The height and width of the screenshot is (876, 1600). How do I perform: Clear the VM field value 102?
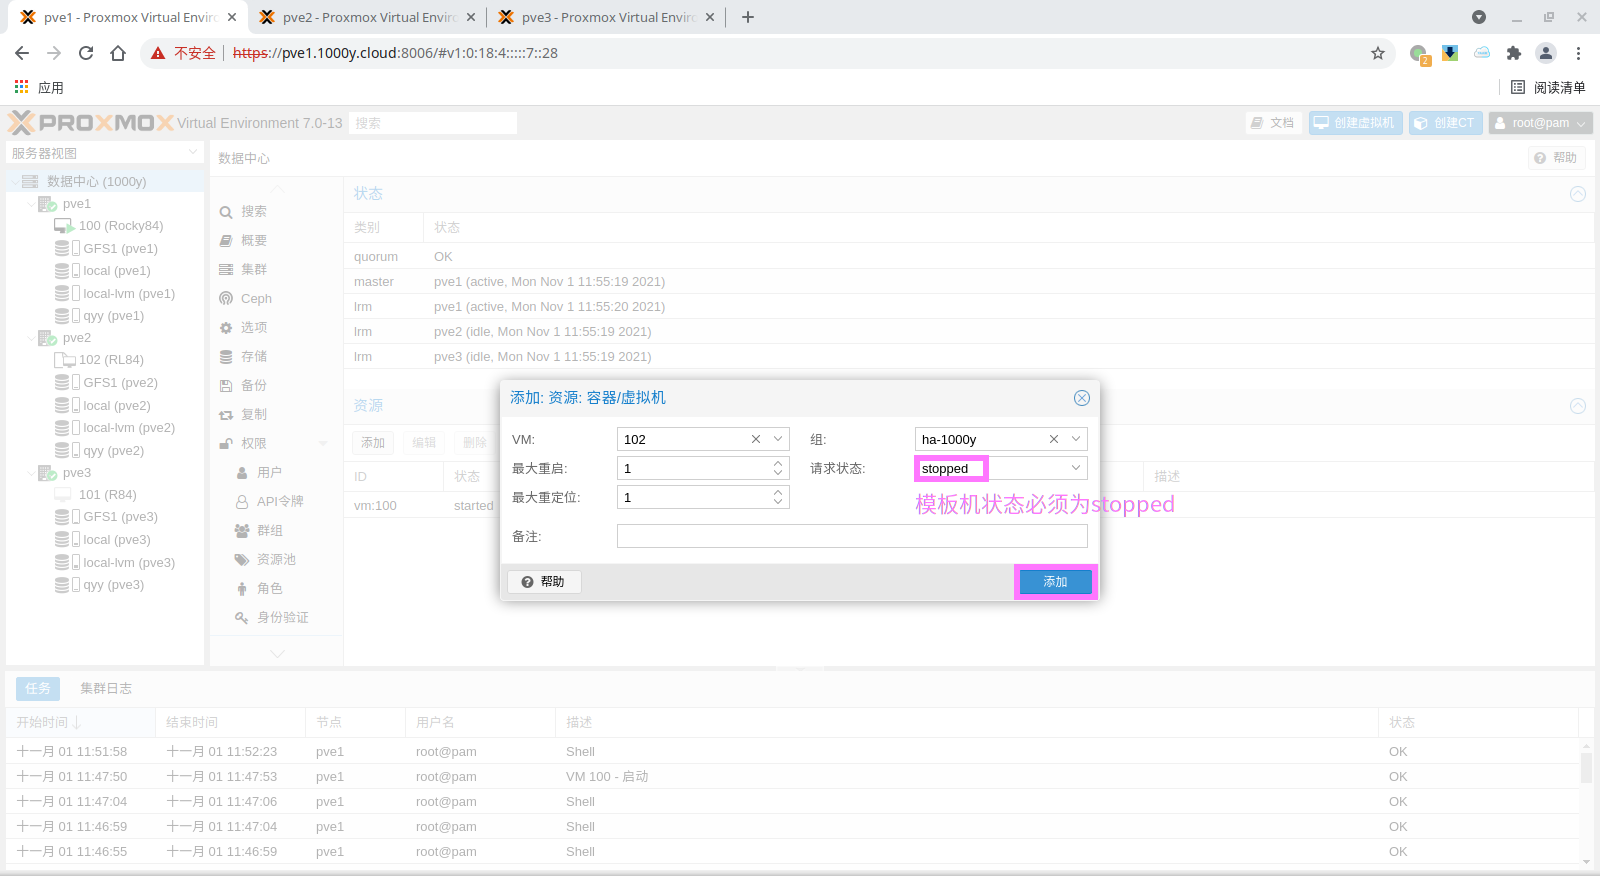point(756,439)
